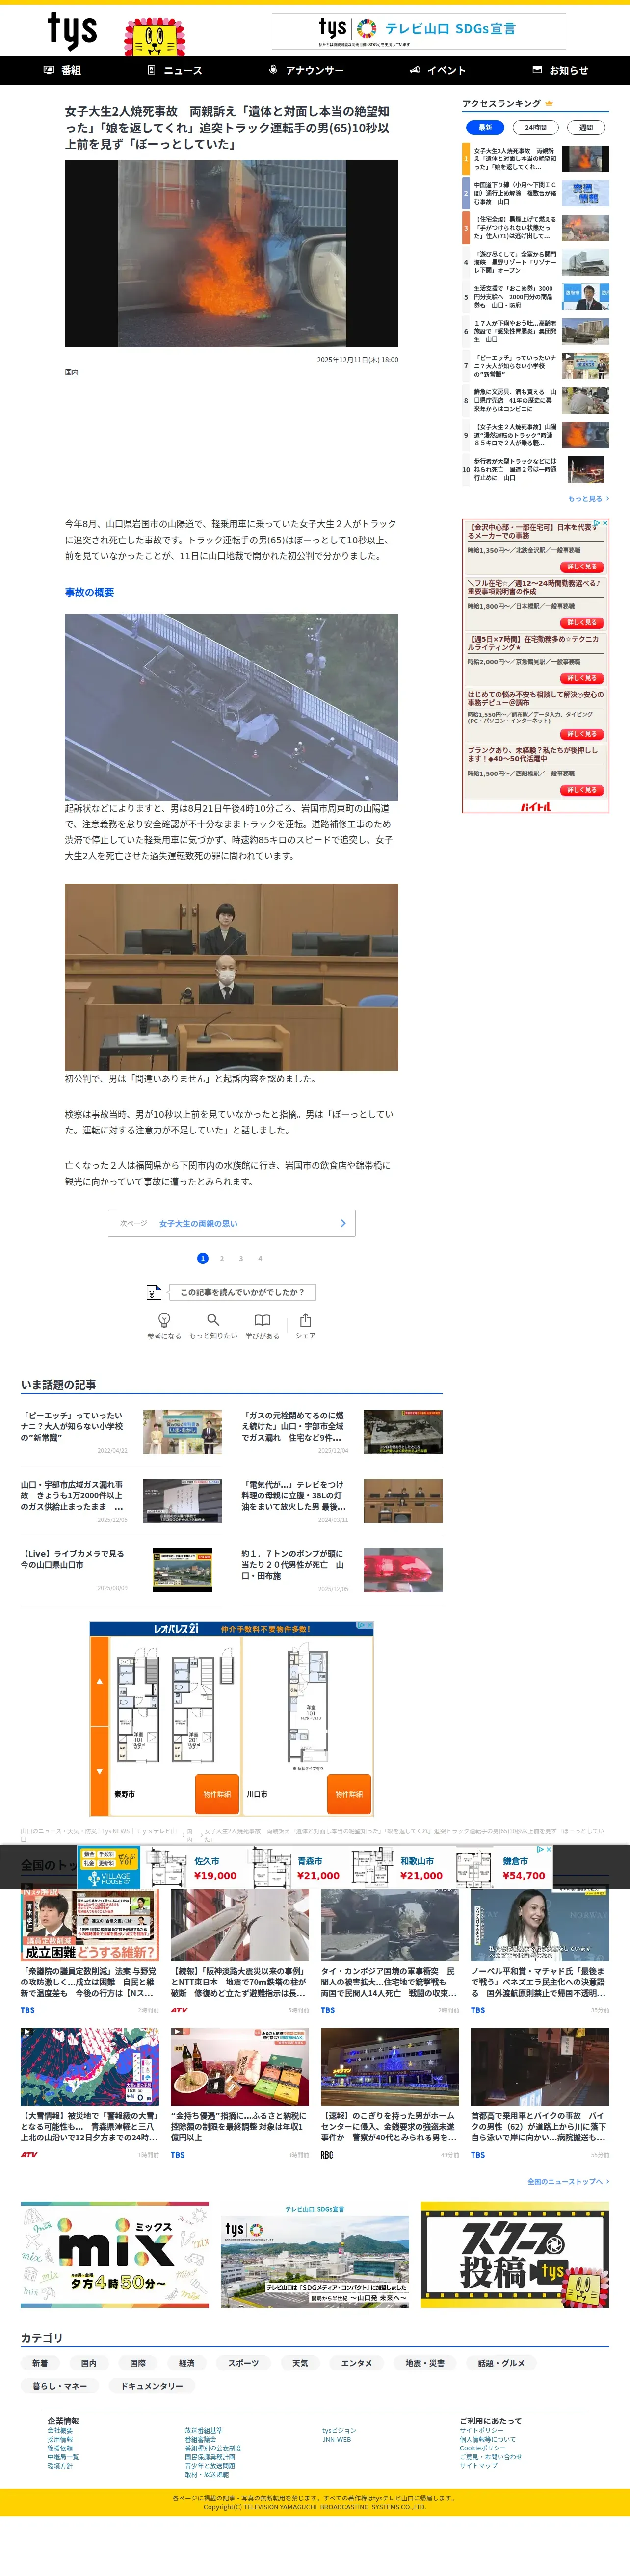Image resolution: width=630 pixels, height=2576 pixels.
Task: Click the chevron arrow in next-page box
Action: 343,1223
